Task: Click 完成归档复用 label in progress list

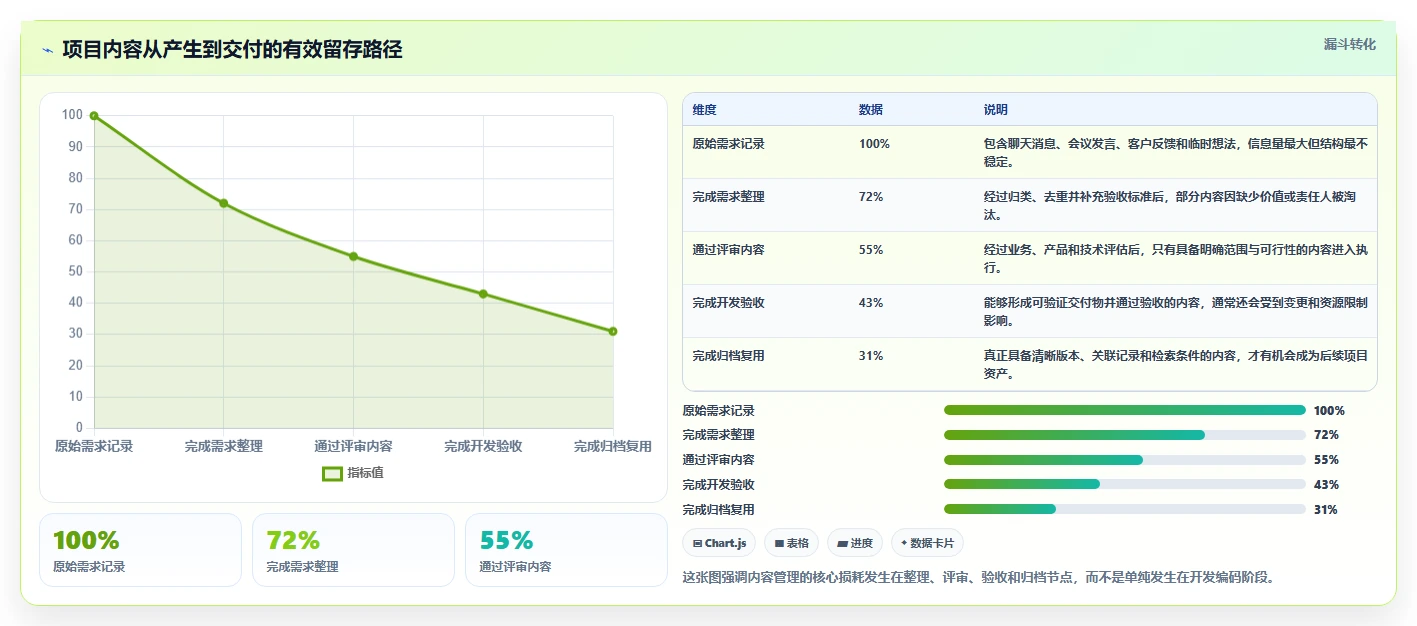Action: 719,510
